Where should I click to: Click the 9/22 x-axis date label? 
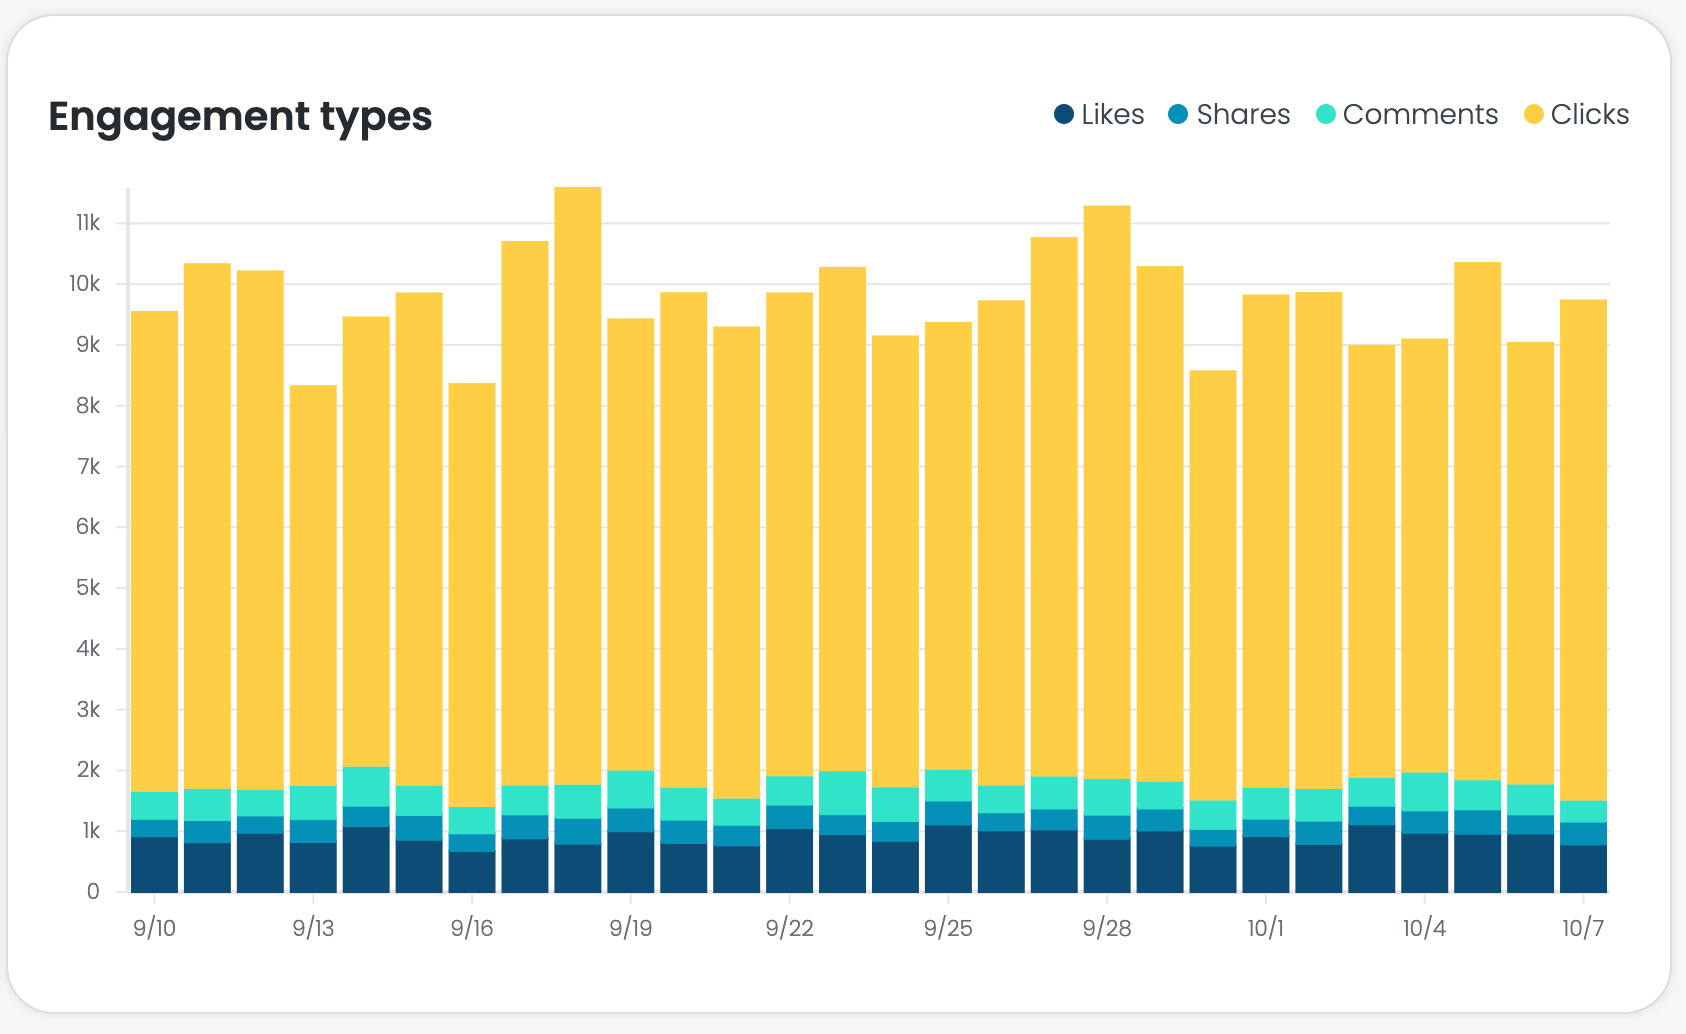(789, 928)
